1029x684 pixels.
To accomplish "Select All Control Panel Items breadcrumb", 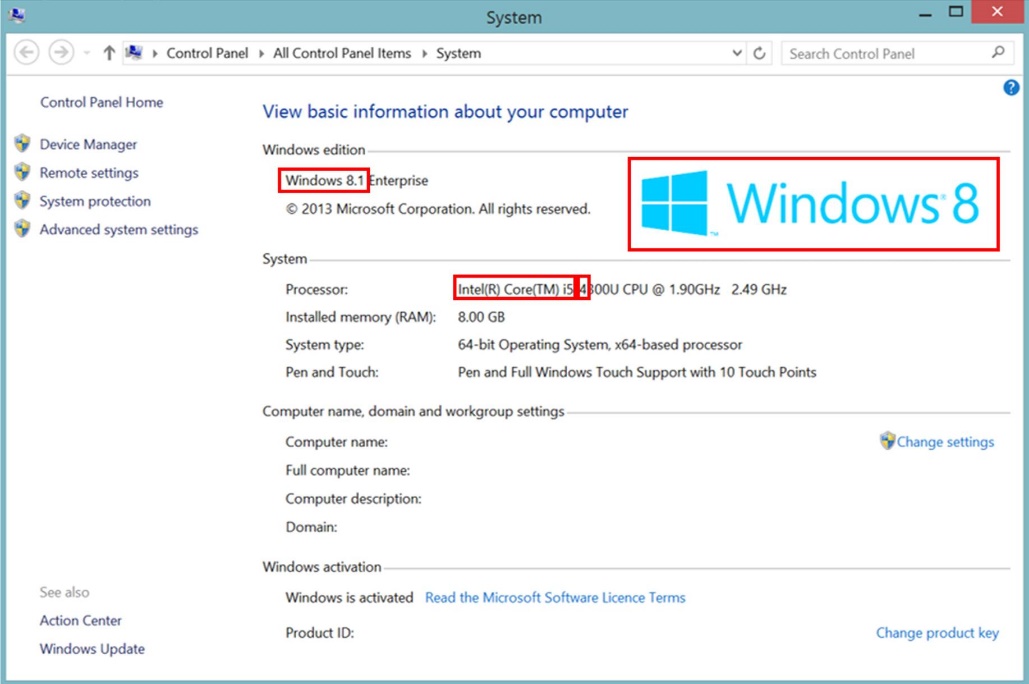I will point(342,53).
